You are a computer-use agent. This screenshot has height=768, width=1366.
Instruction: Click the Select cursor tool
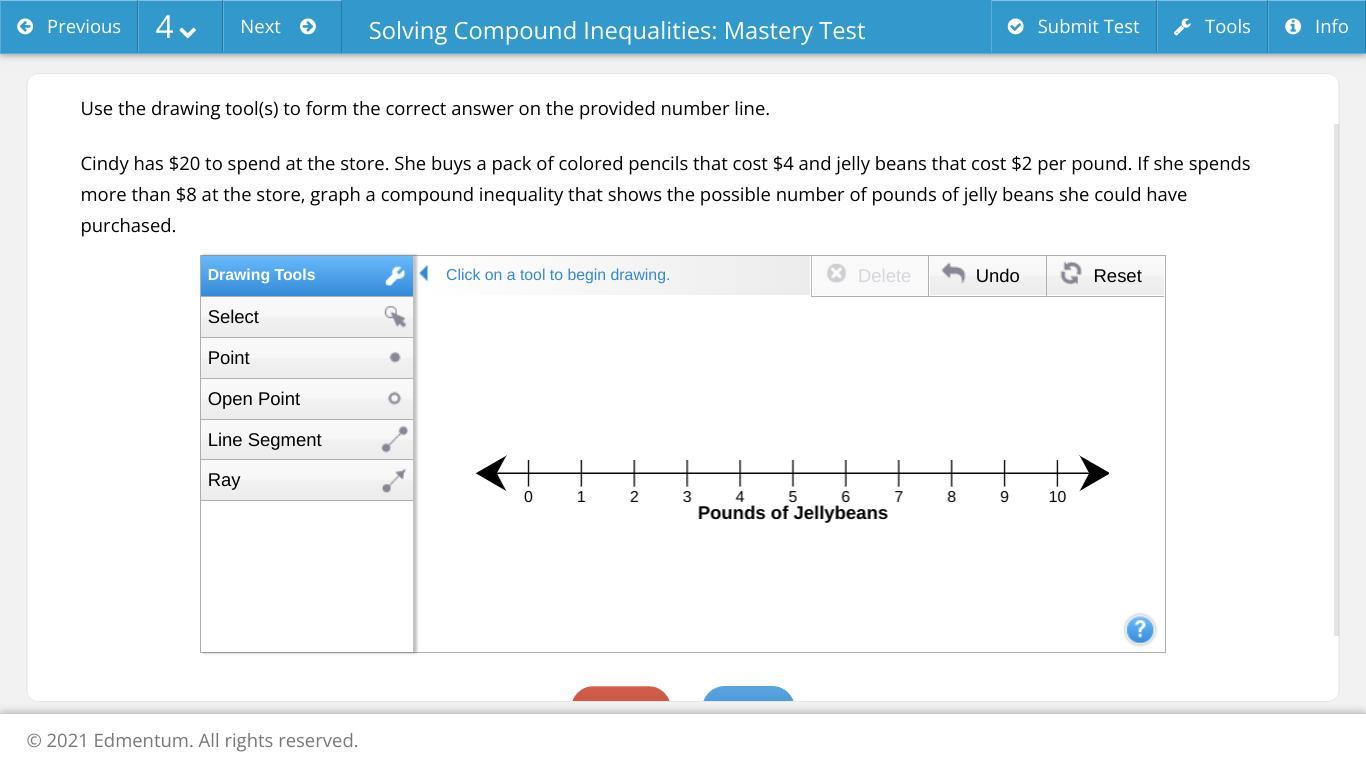click(307, 317)
